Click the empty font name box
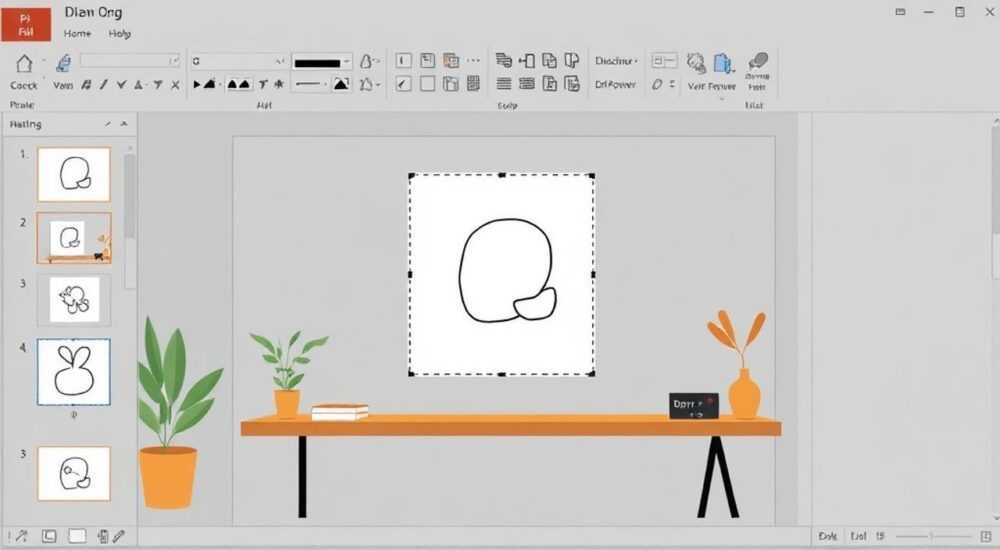This screenshot has width=1000, height=550. click(x=130, y=61)
